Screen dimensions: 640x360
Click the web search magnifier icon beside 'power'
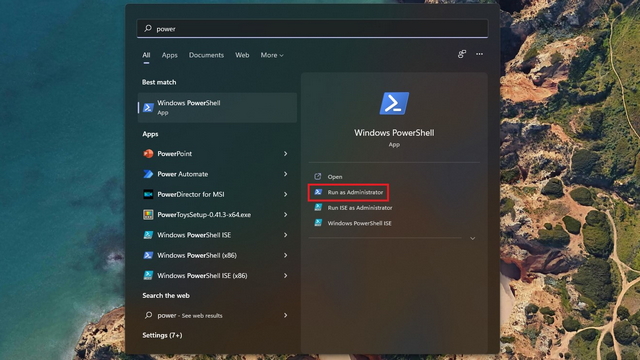[149, 315]
